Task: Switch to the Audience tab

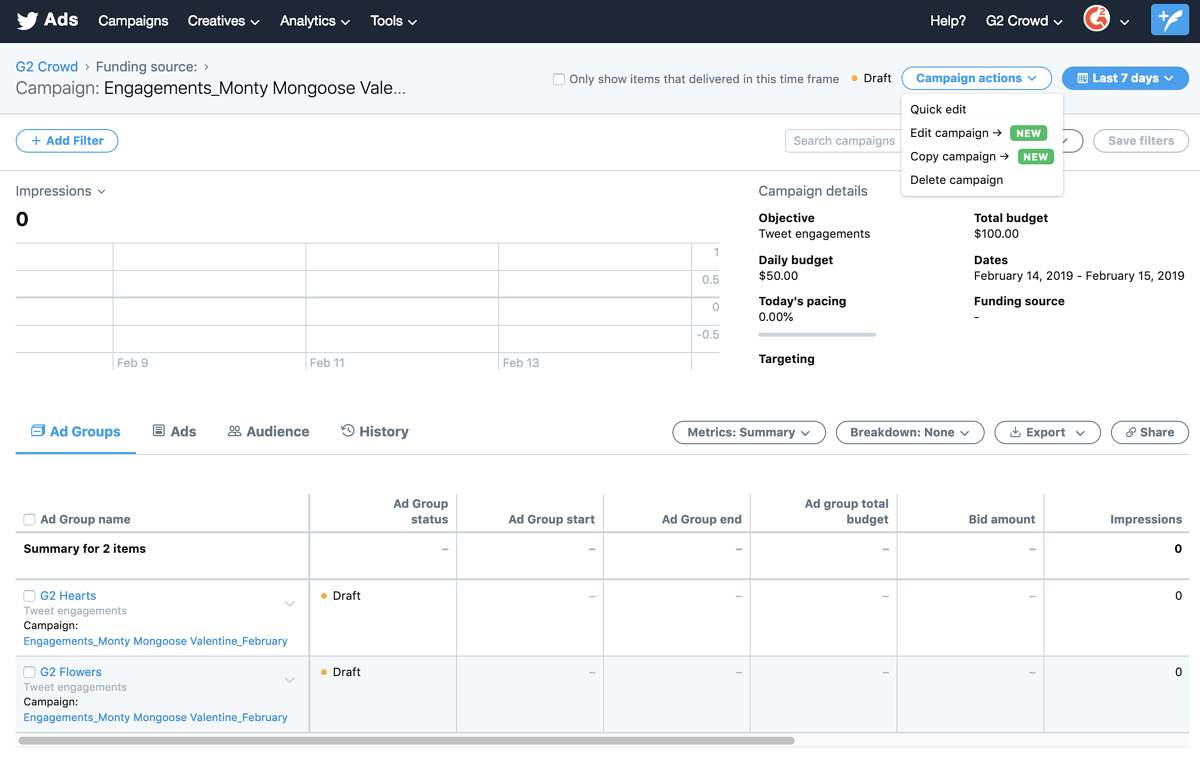Action: click(268, 432)
